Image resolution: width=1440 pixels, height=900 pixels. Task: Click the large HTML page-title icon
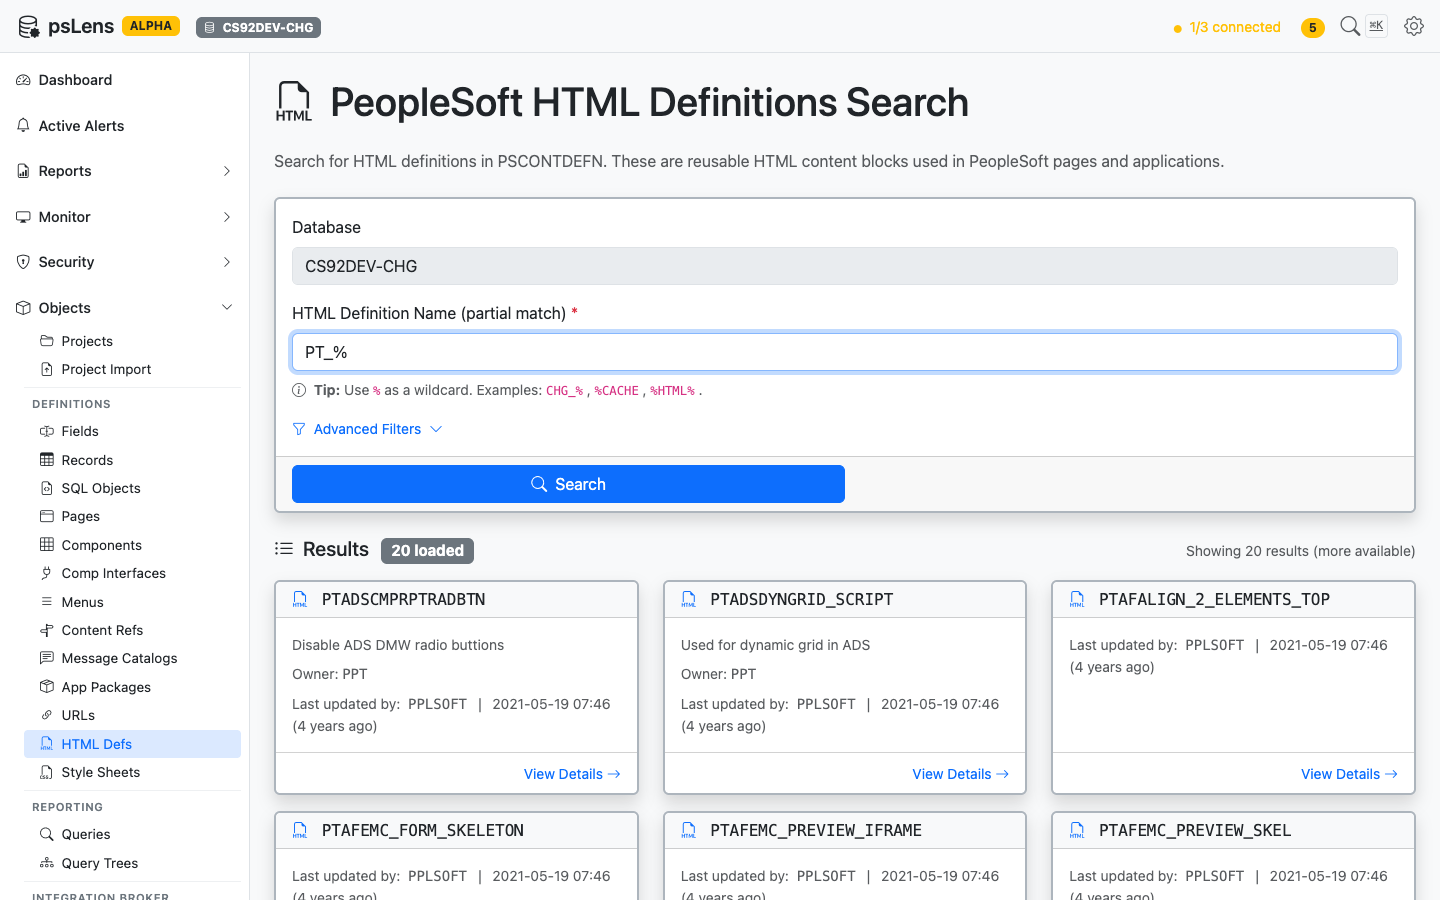pyautogui.click(x=294, y=102)
